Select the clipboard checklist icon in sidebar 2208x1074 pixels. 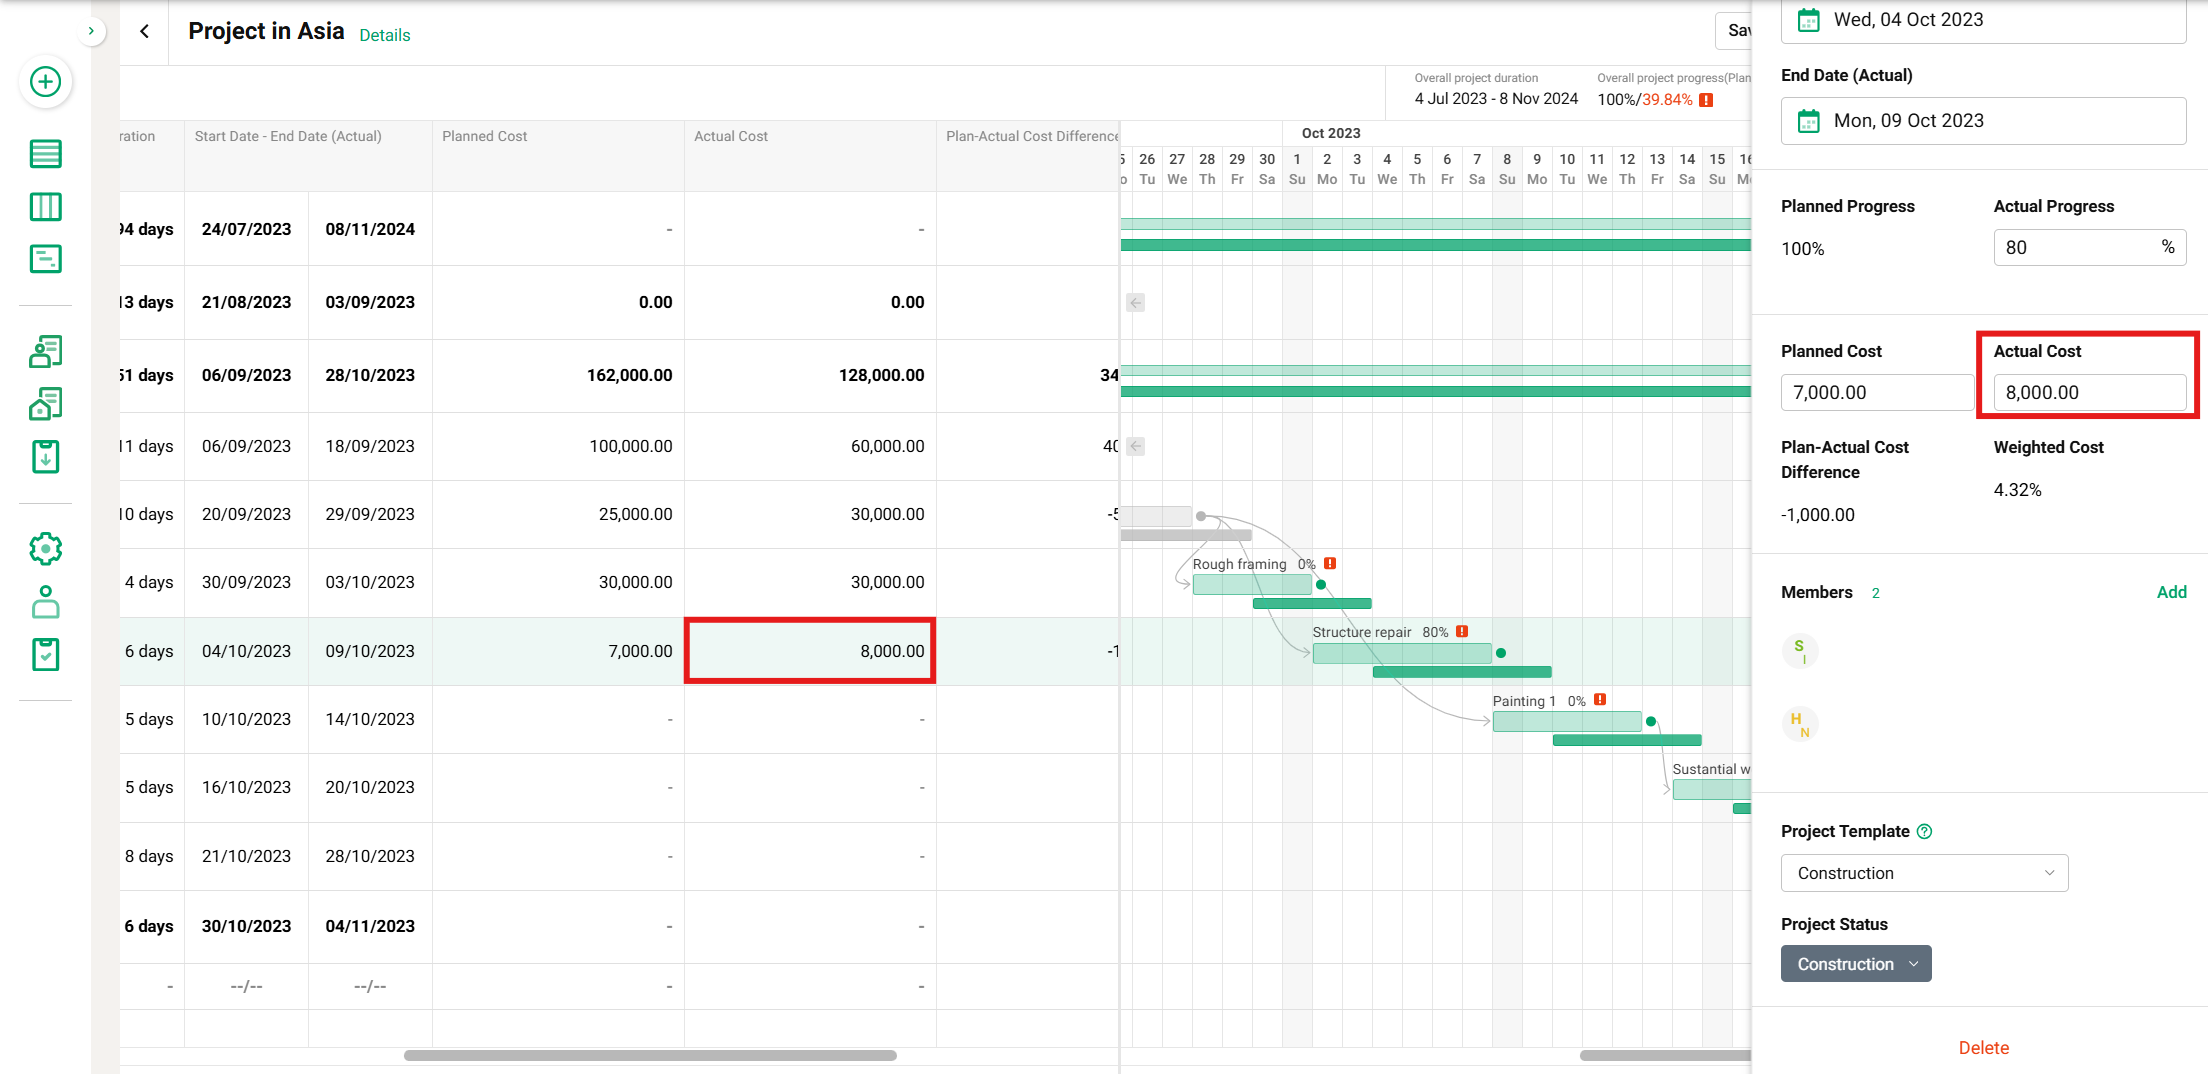(x=45, y=655)
